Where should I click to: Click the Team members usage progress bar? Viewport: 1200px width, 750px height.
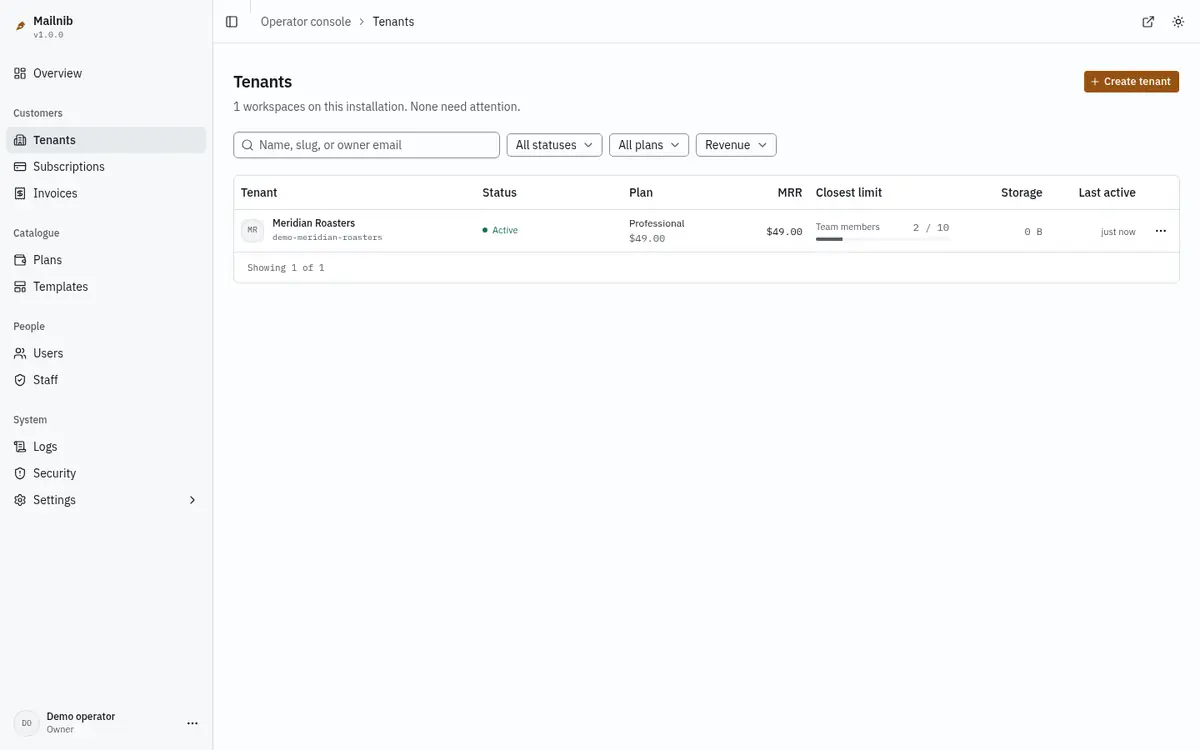[x=882, y=240]
